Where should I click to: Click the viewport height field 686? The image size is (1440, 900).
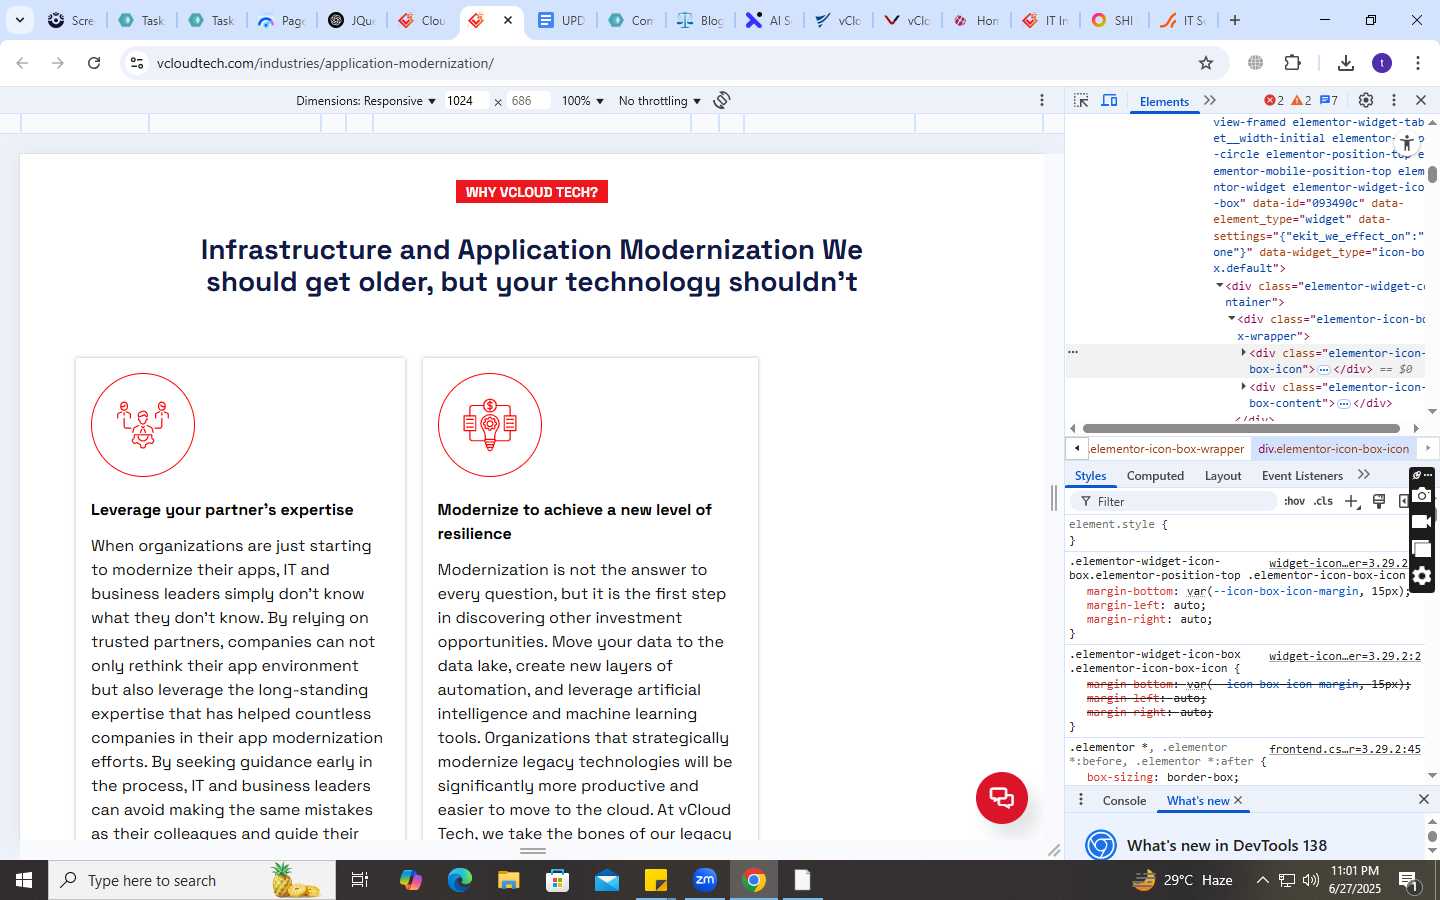(x=529, y=100)
